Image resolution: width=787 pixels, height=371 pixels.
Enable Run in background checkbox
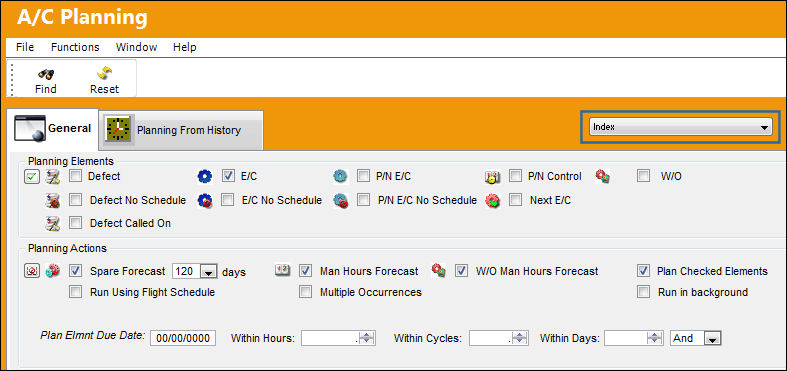(643, 292)
